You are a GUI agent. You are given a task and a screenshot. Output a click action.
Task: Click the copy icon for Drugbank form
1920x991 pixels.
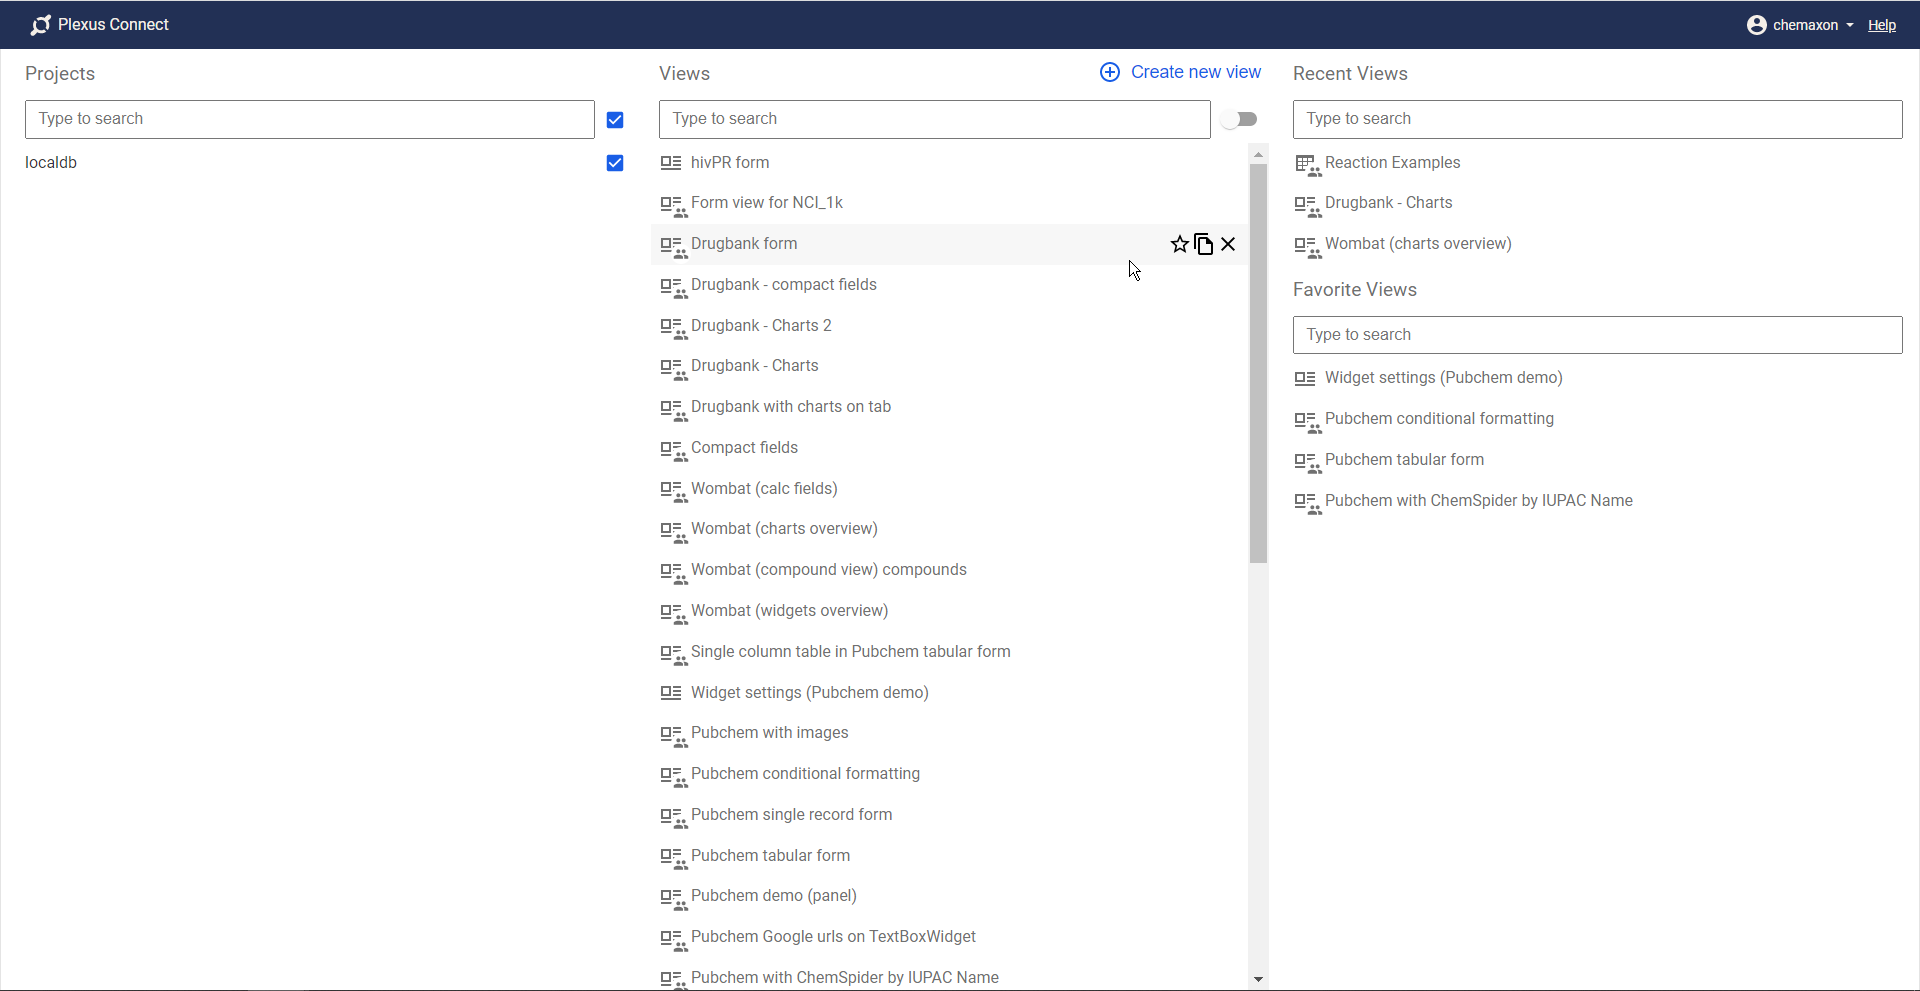pos(1204,244)
